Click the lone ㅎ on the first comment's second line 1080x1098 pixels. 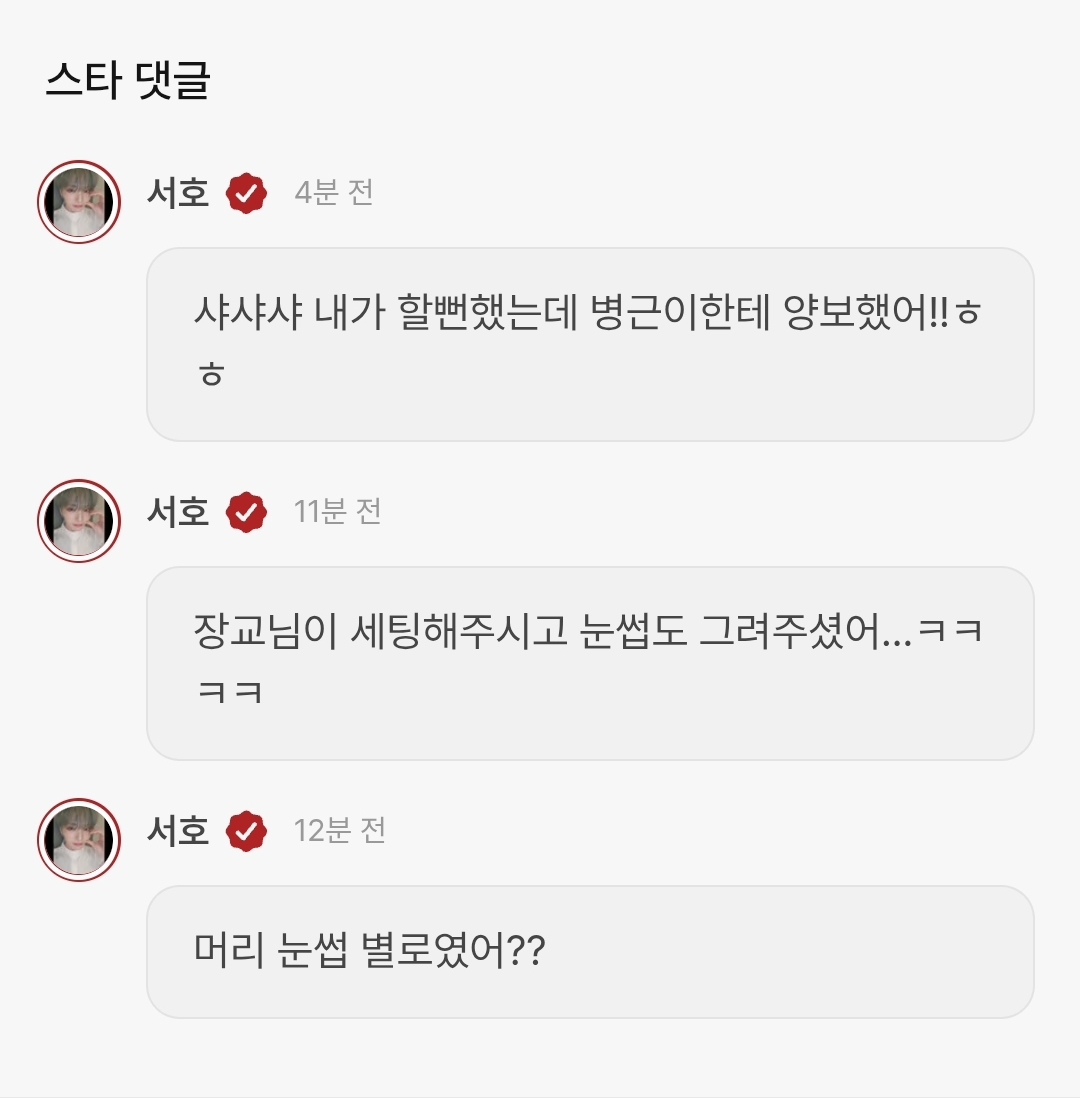(x=211, y=373)
